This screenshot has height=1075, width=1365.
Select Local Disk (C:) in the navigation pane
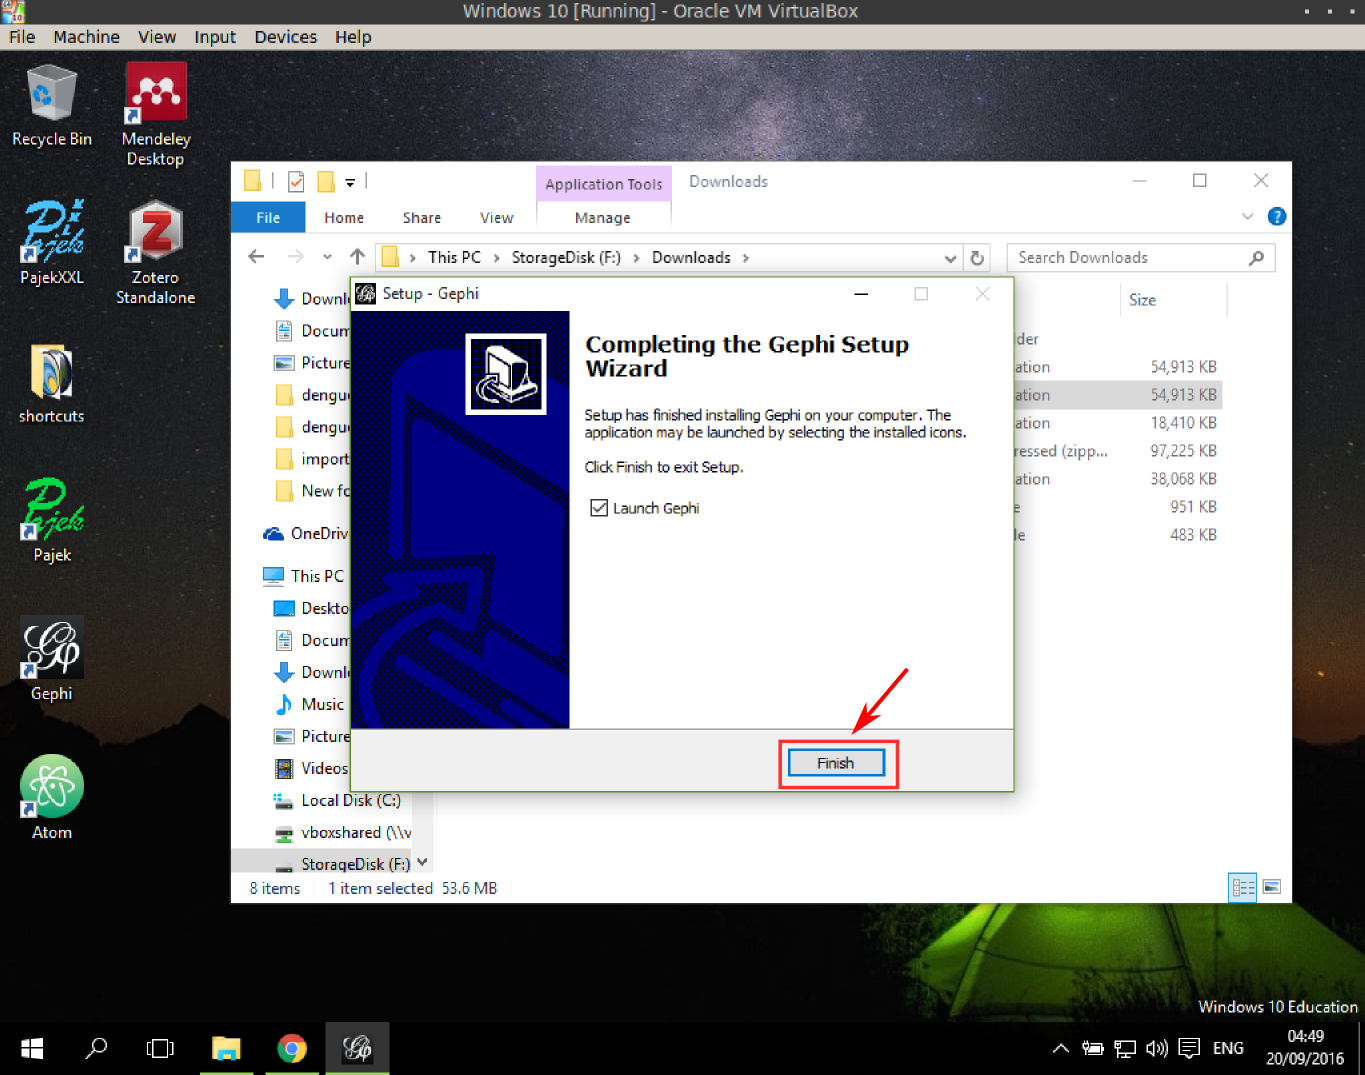click(x=337, y=800)
